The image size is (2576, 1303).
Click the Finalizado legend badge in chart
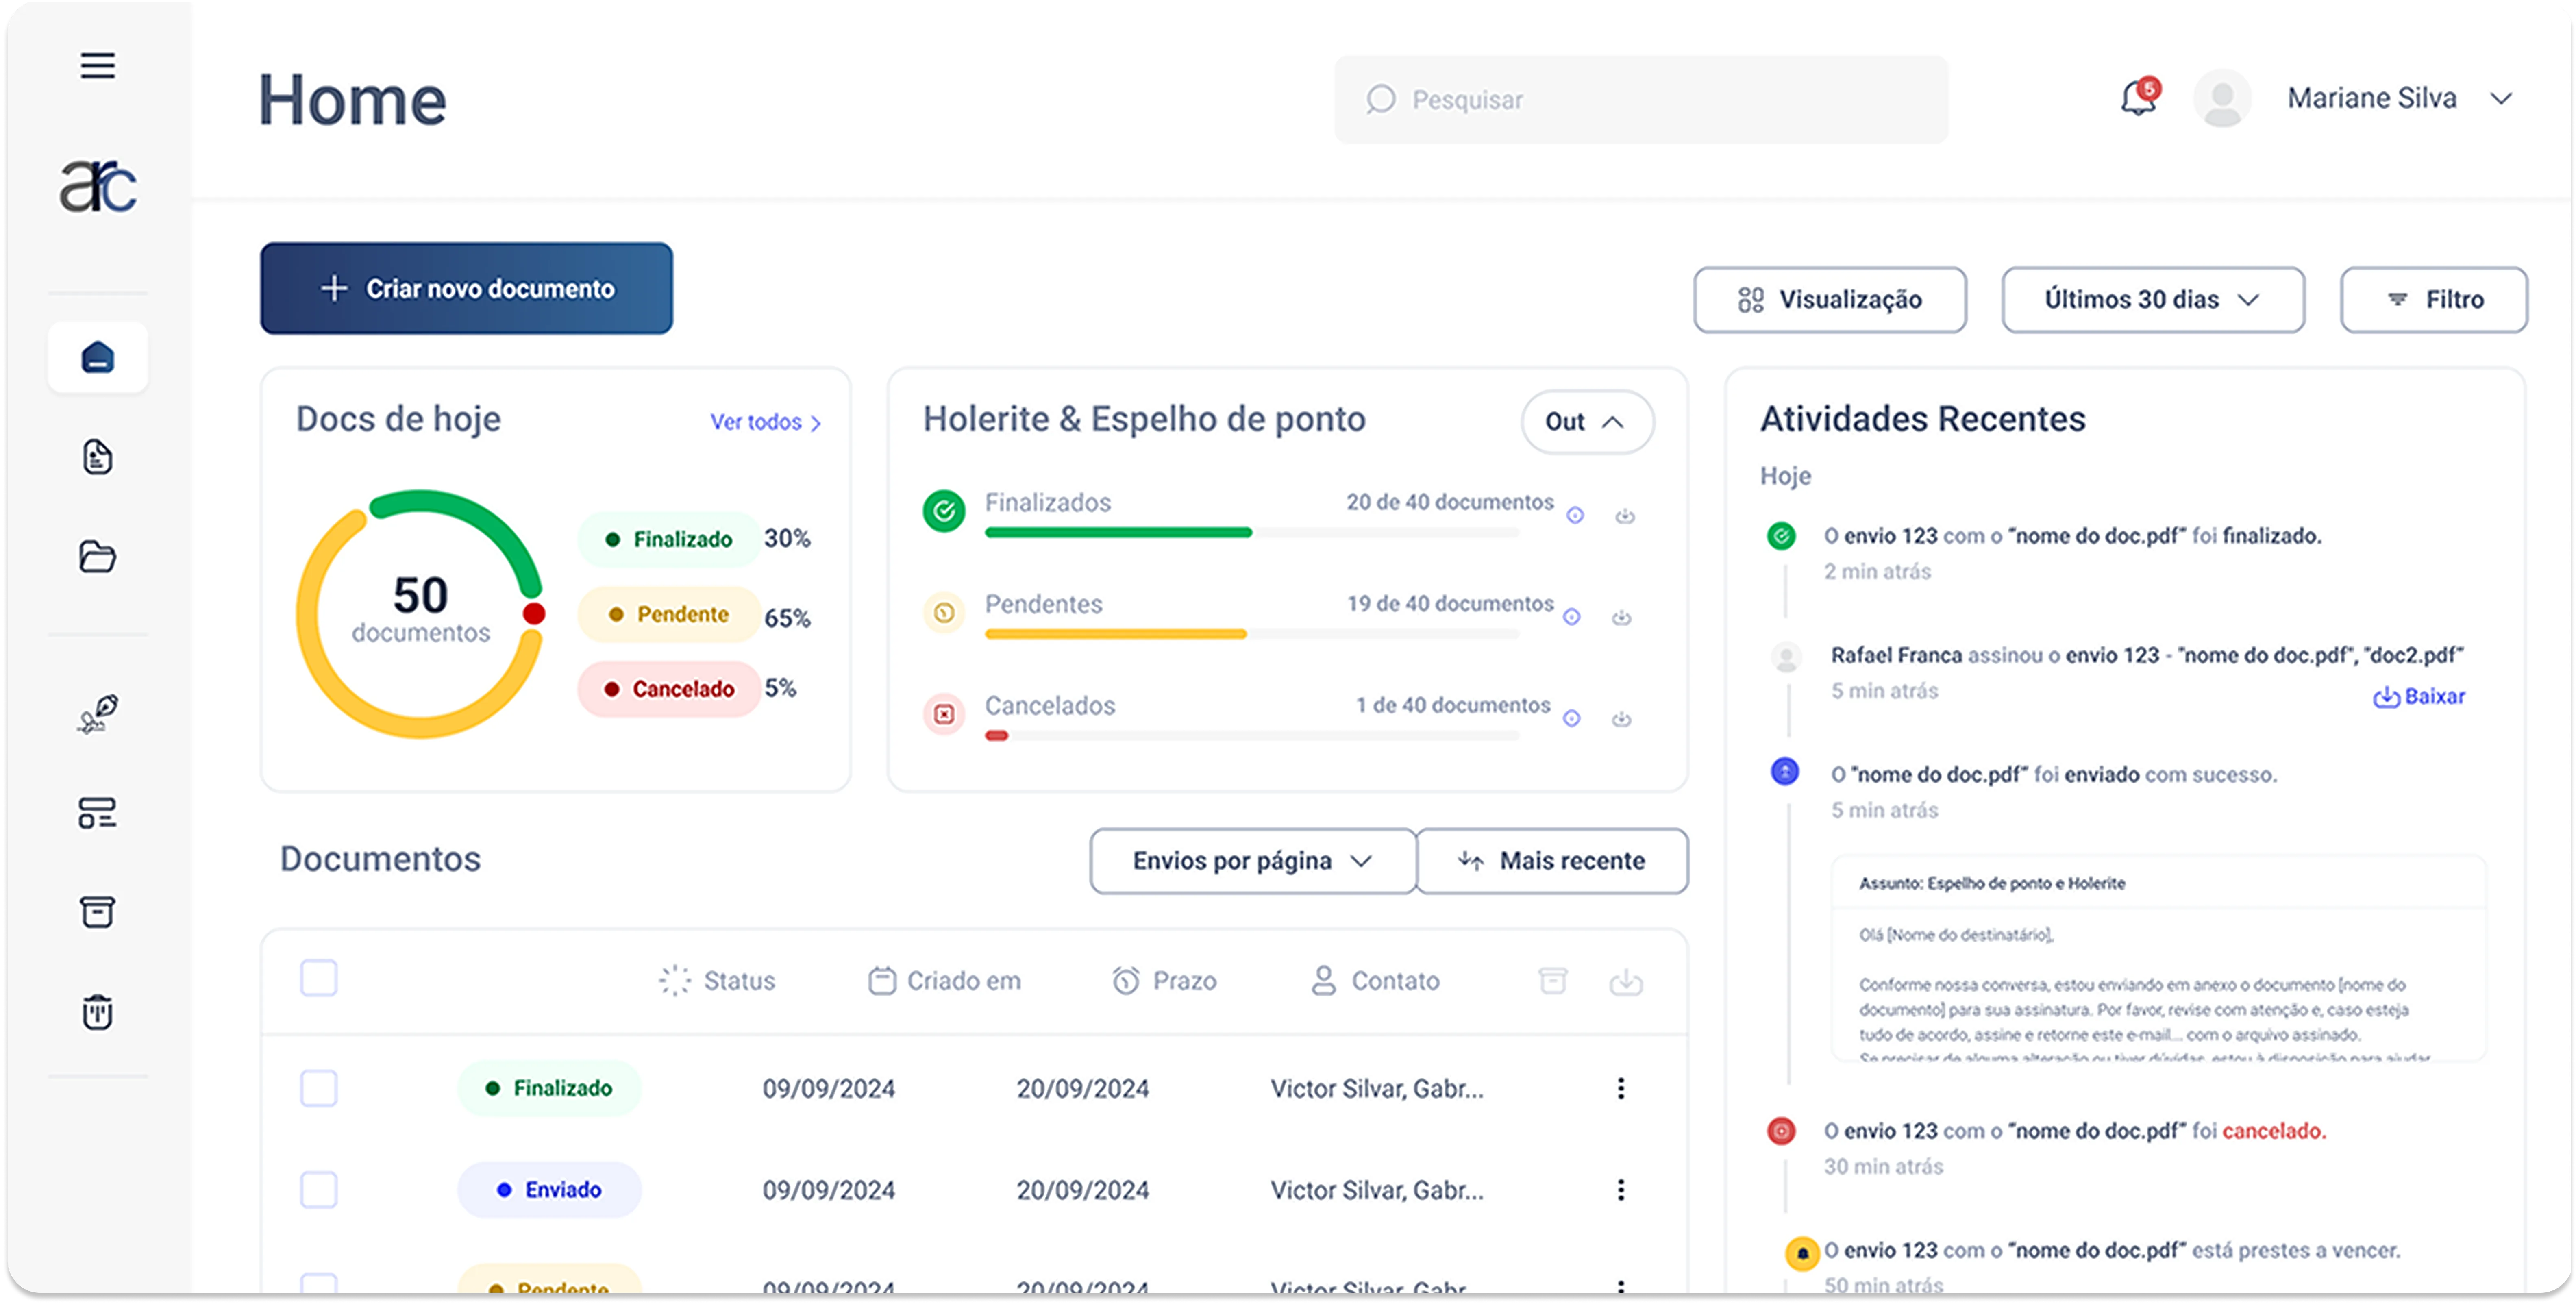pyautogui.click(x=669, y=539)
